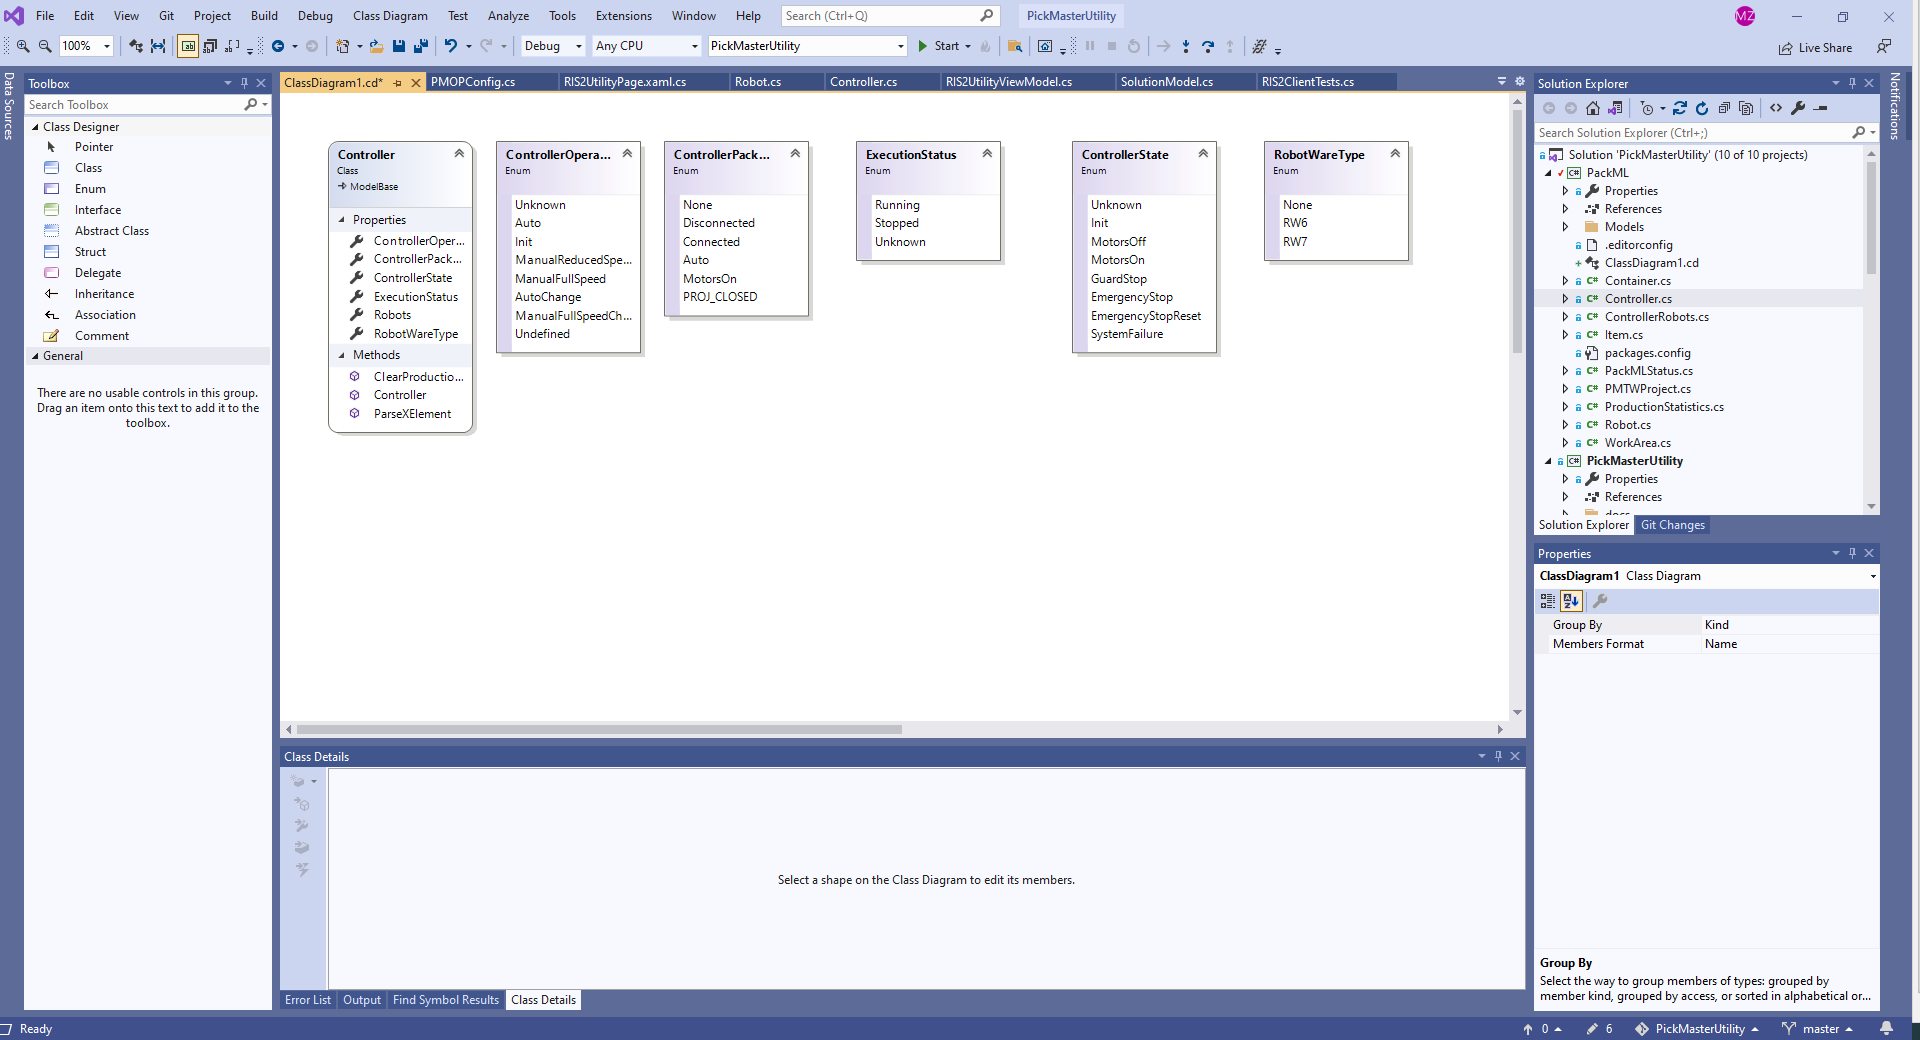Click the main Search (Ctrl+Q) box

(x=889, y=16)
